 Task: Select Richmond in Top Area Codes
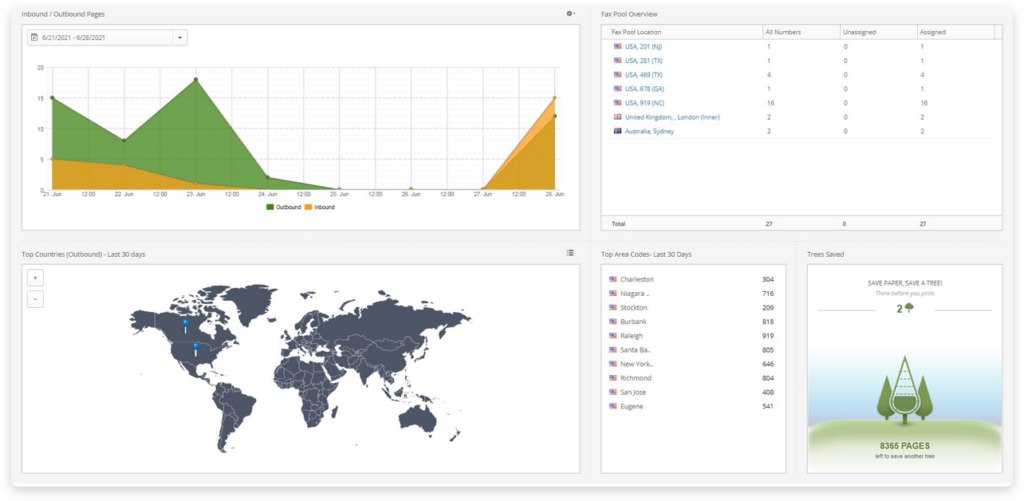pos(635,378)
